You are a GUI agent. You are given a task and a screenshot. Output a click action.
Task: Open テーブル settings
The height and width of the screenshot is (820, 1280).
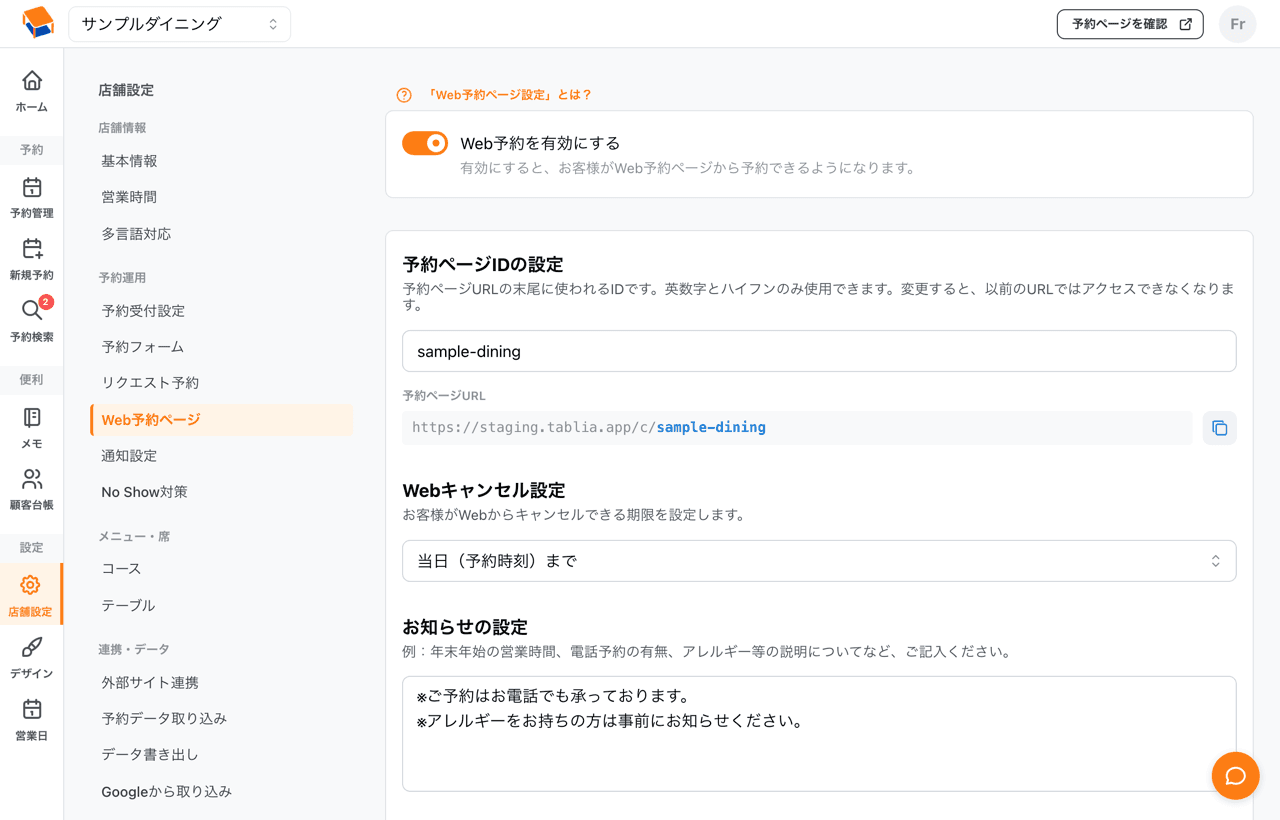point(128,605)
